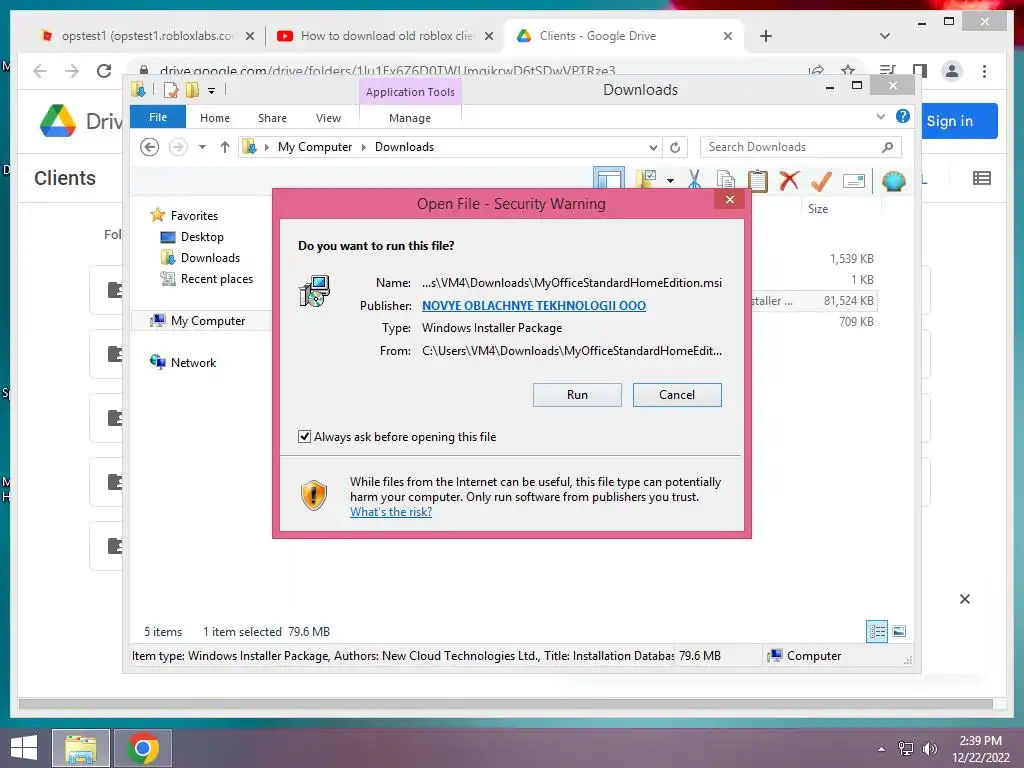This screenshot has height=768, width=1024.
Task: Open the folder options dropdown arrow in toolbar
Action: 670,180
